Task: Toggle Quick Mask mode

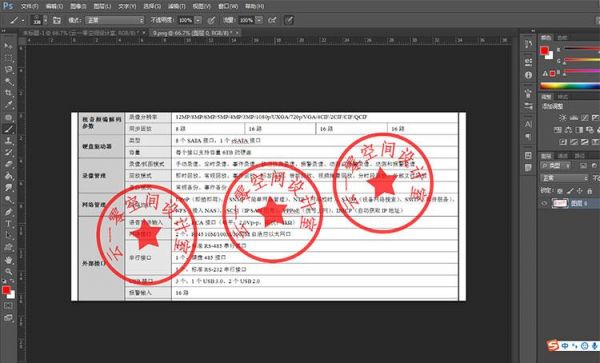Action: (8, 306)
